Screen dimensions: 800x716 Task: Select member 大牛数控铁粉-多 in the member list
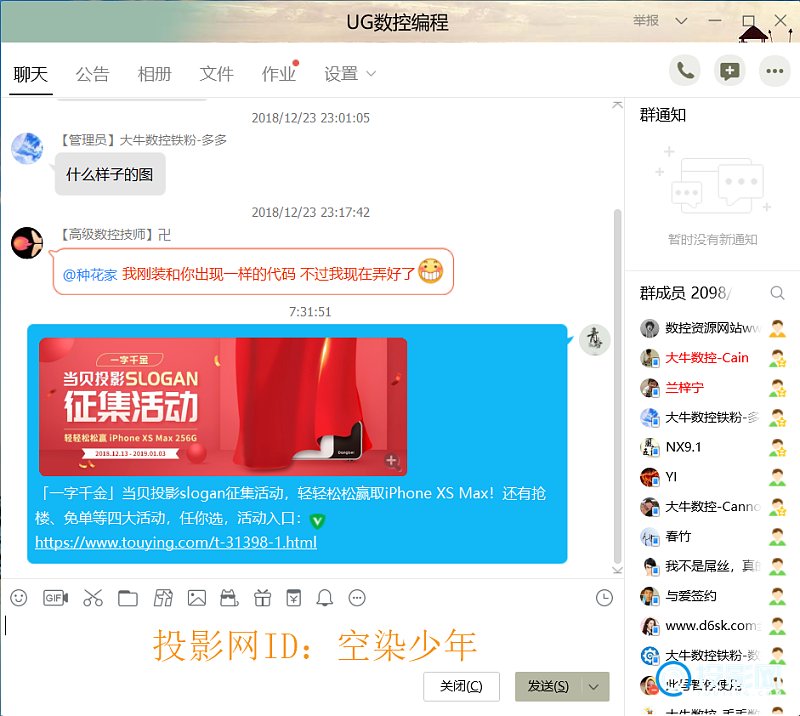click(713, 417)
